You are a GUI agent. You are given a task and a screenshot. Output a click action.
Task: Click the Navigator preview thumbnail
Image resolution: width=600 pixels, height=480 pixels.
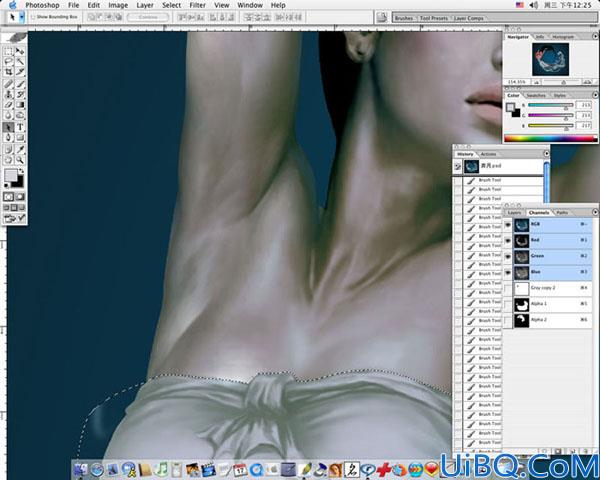[550, 59]
